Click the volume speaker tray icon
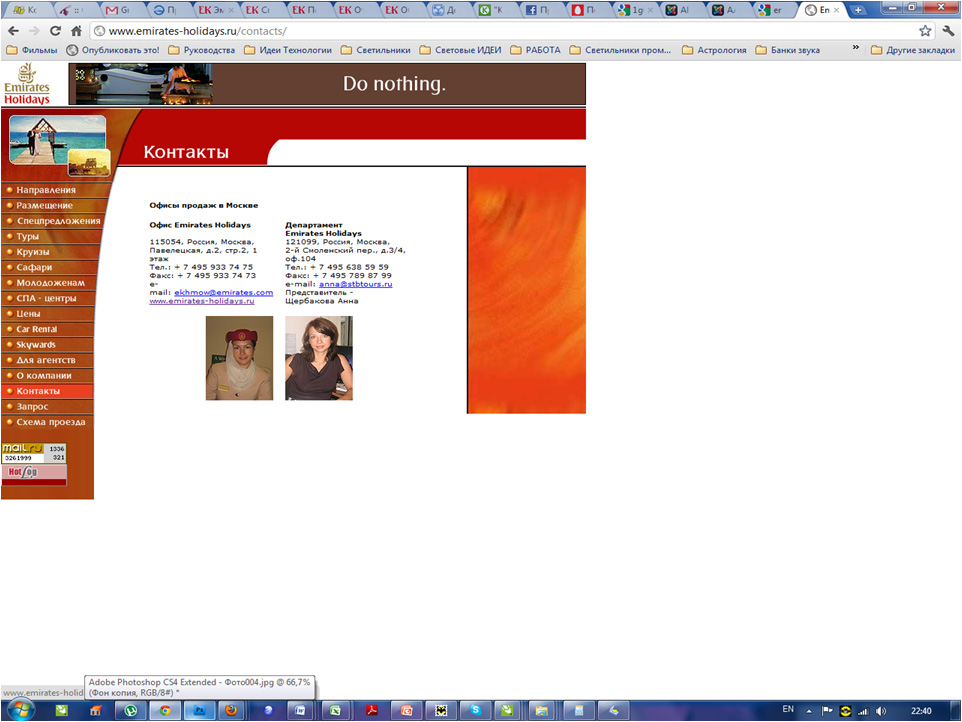The image size is (962, 722). tap(882, 711)
